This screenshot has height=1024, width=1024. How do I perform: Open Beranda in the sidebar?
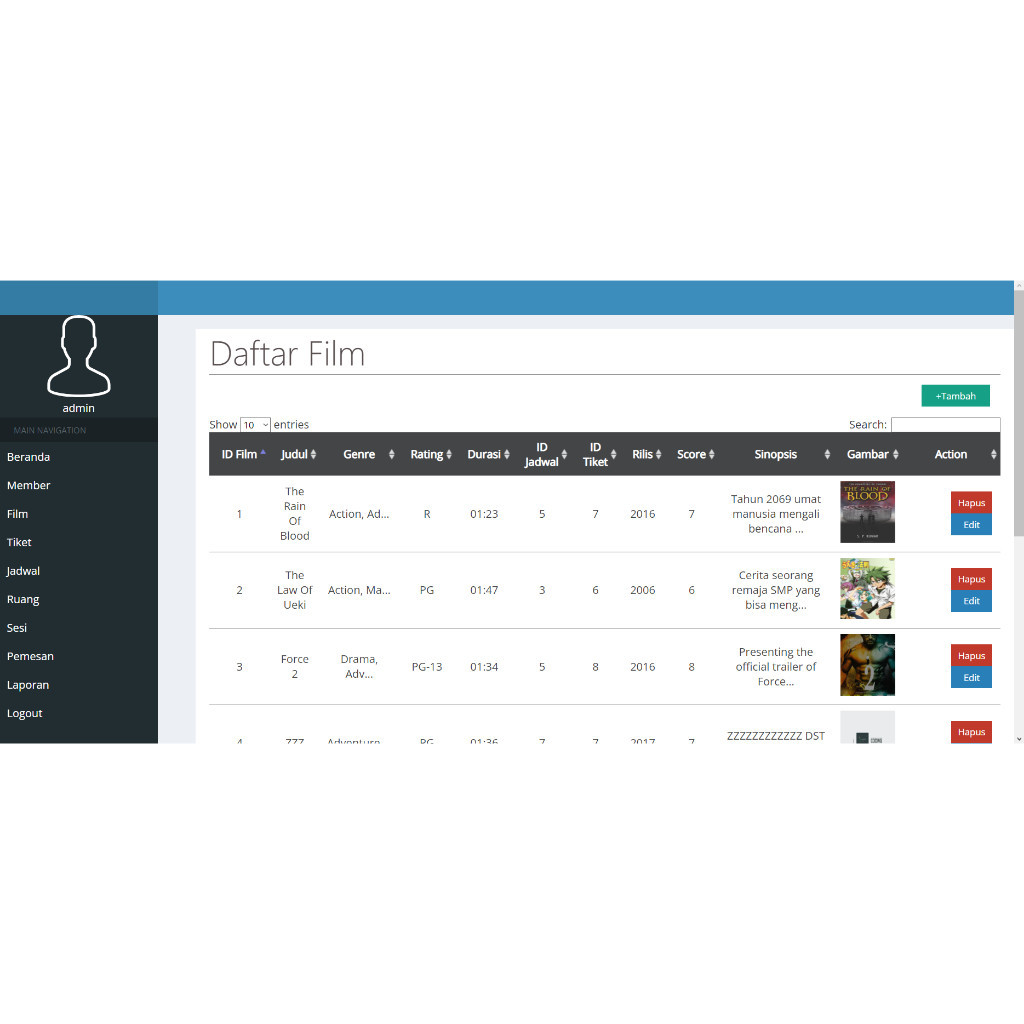(x=28, y=457)
